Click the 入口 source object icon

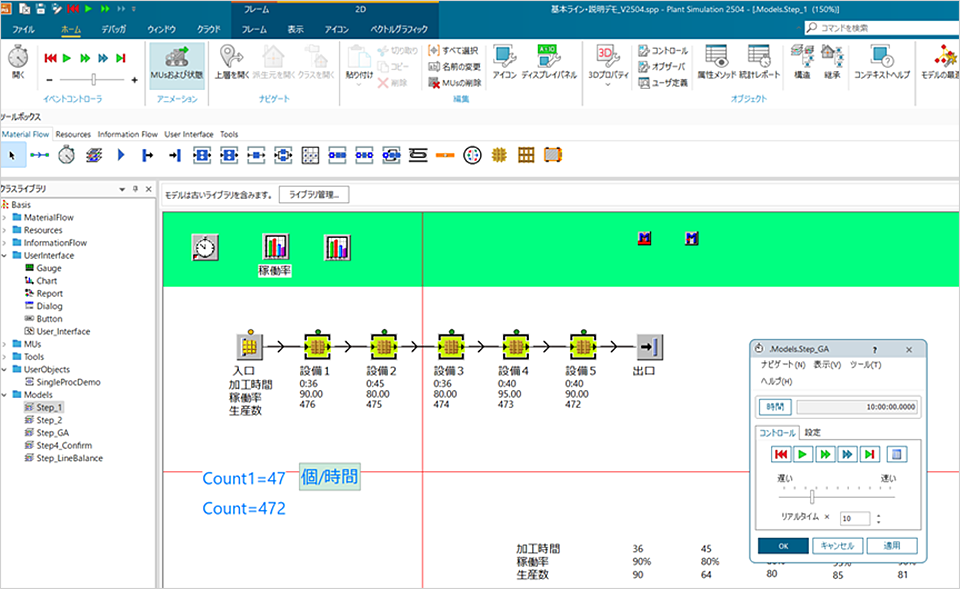tap(248, 347)
